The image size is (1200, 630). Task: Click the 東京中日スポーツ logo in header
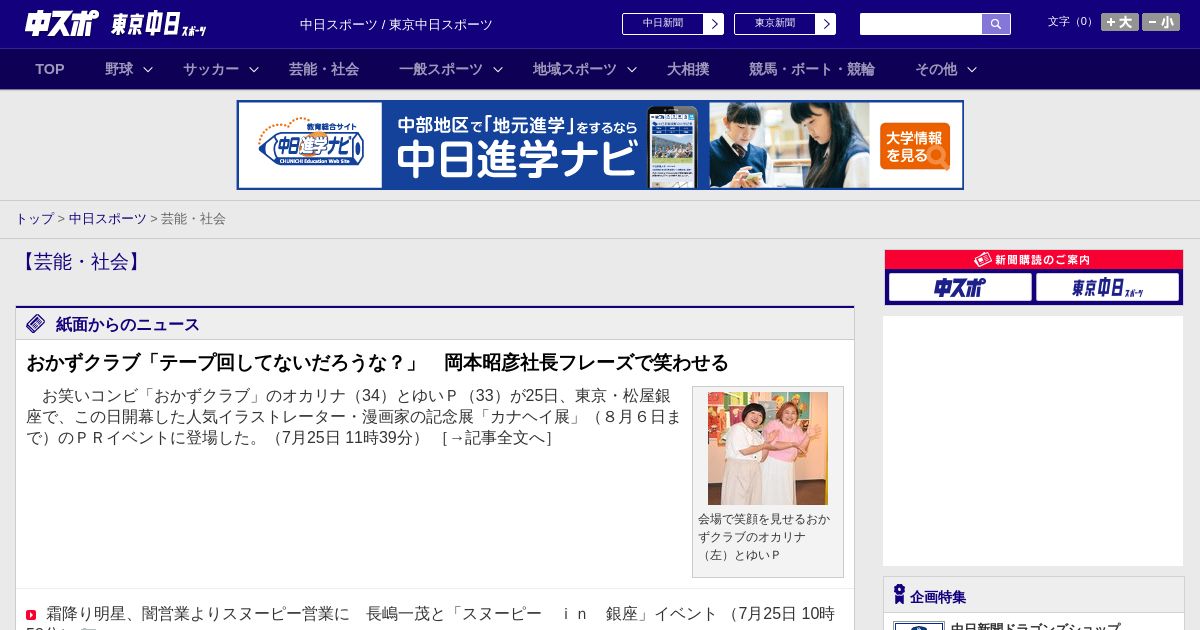[x=159, y=23]
